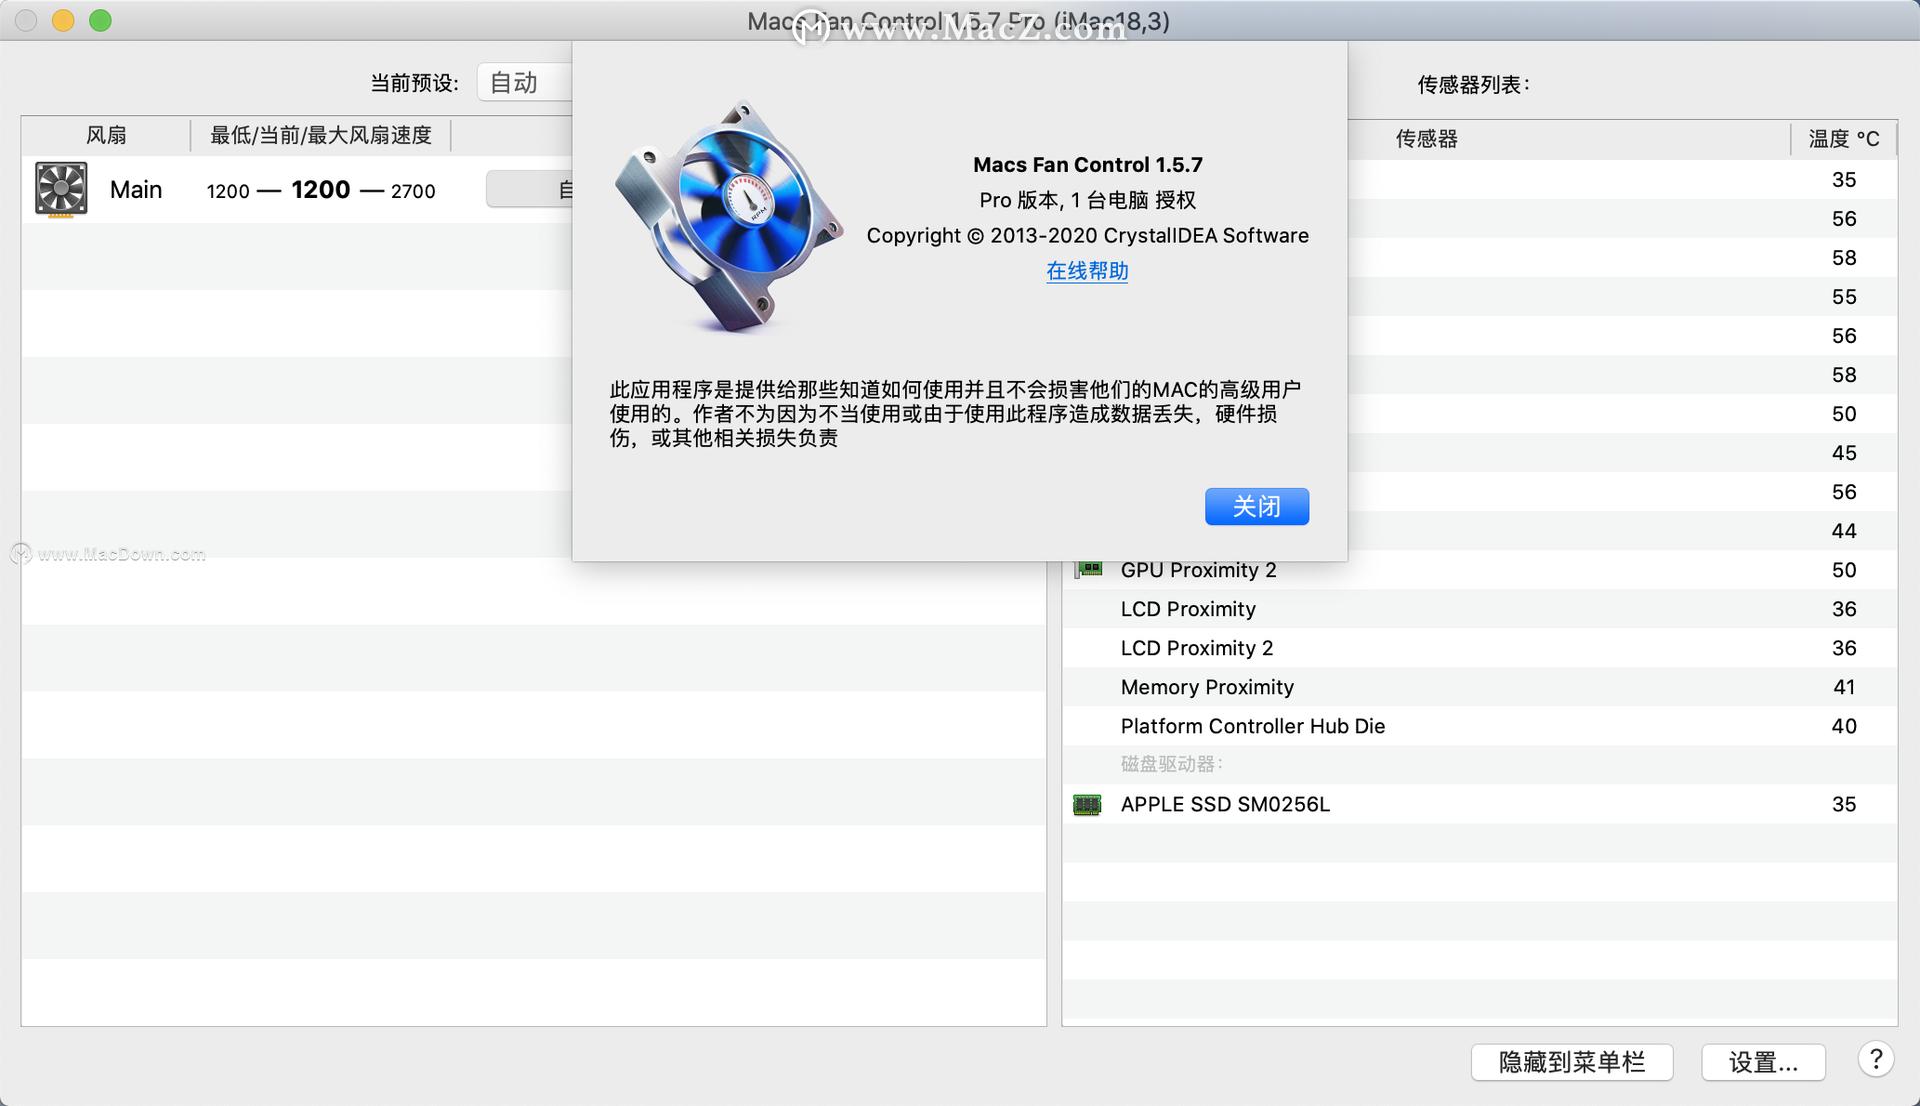Click 关闭 to close the About dialog
Image resolution: width=1920 pixels, height=1106 pixels.
pos(1256,506)
